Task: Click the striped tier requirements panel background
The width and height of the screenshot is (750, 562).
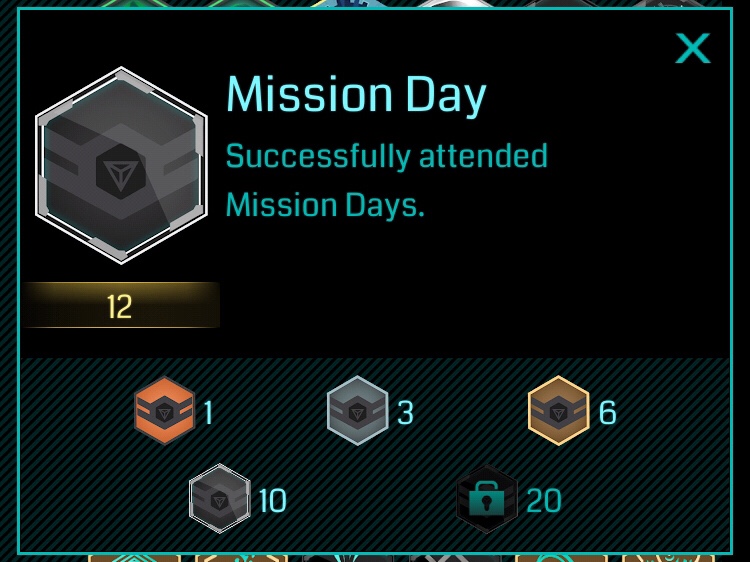Action: pyautogui.click(x=375, y=454)
